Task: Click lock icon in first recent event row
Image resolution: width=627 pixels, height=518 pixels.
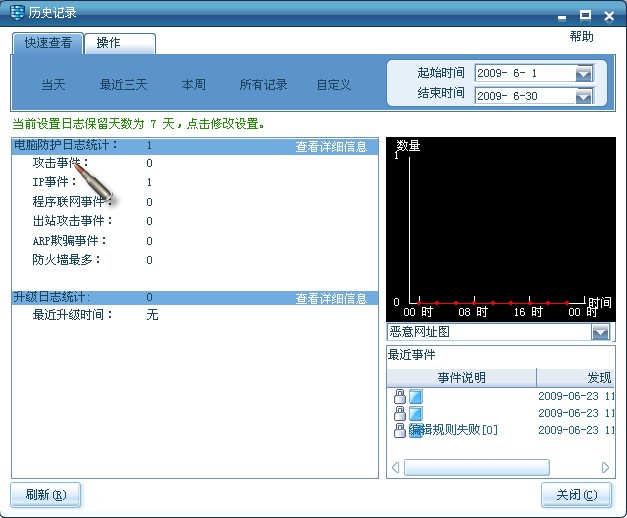Action: pos(400,396)
